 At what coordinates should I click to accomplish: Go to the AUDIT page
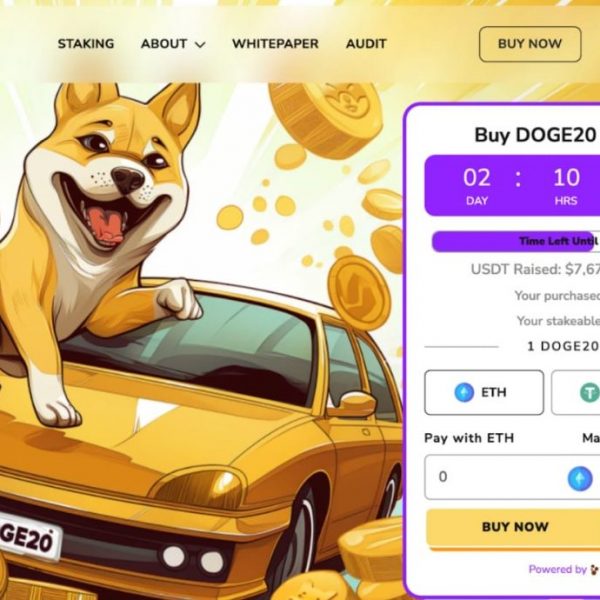coord(366,44)
